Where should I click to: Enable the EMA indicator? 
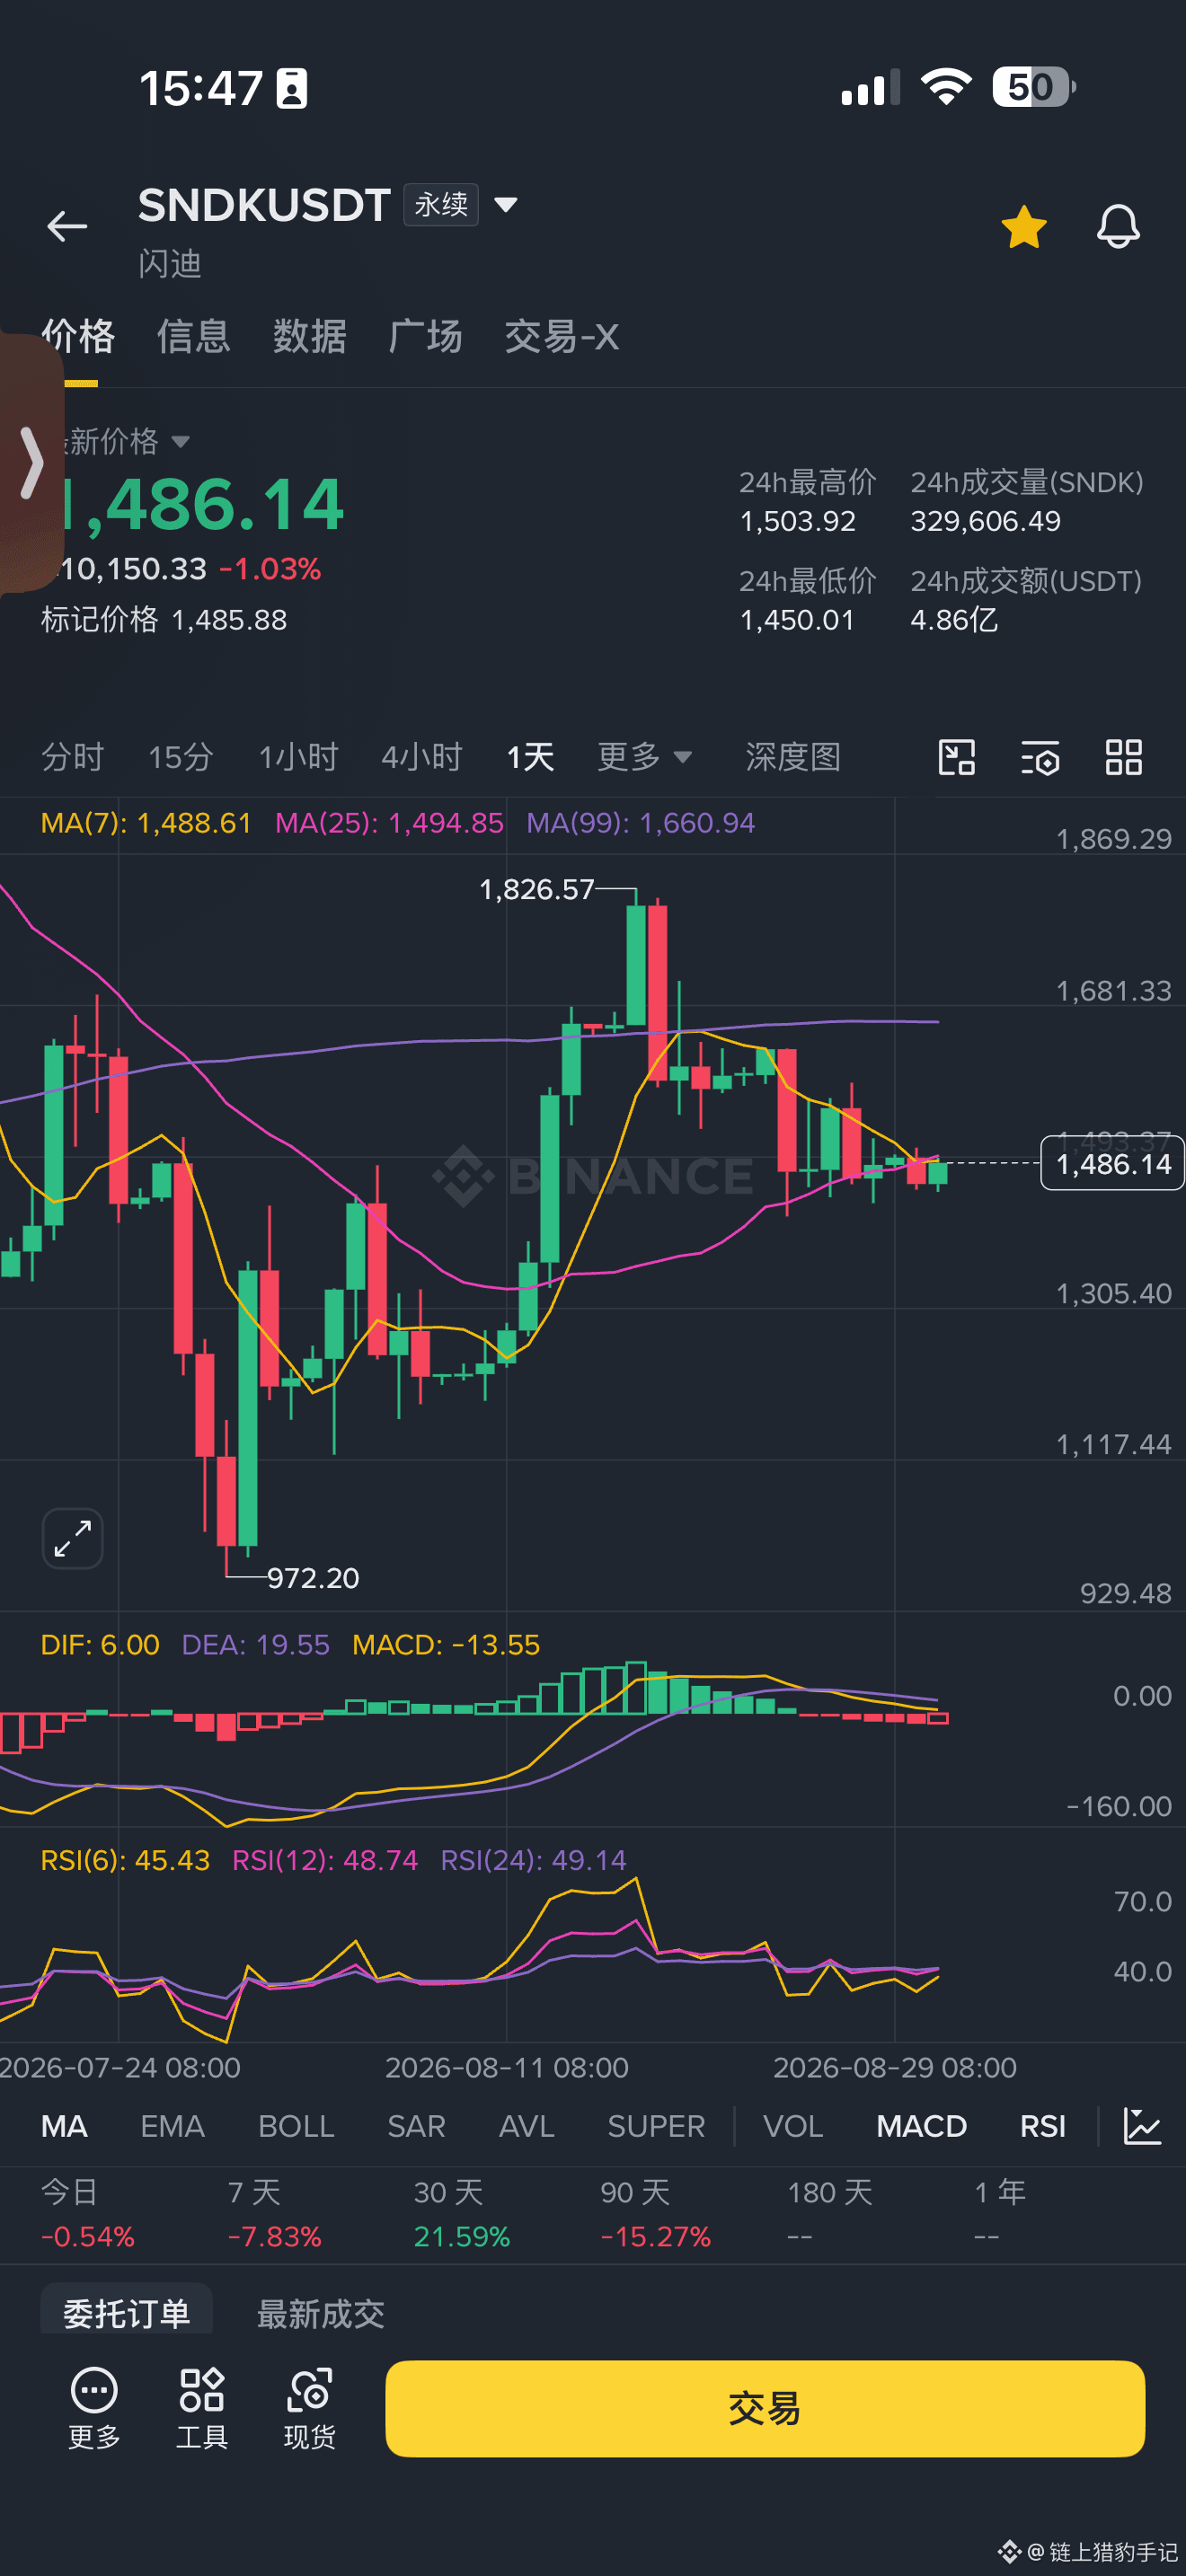tap(172, 2126)
